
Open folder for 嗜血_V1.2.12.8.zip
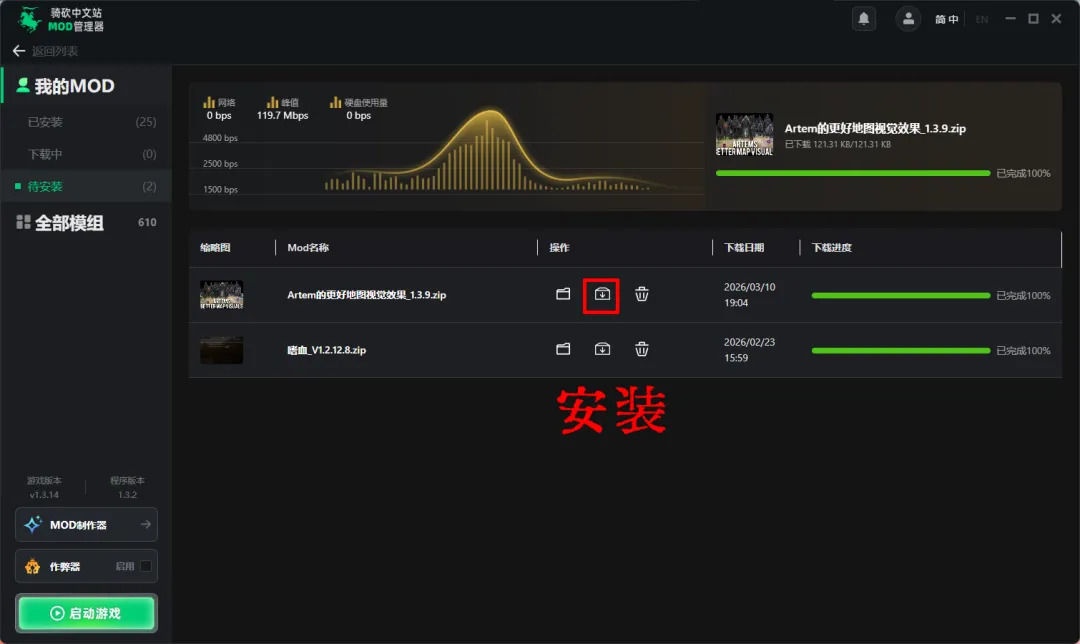563,349
